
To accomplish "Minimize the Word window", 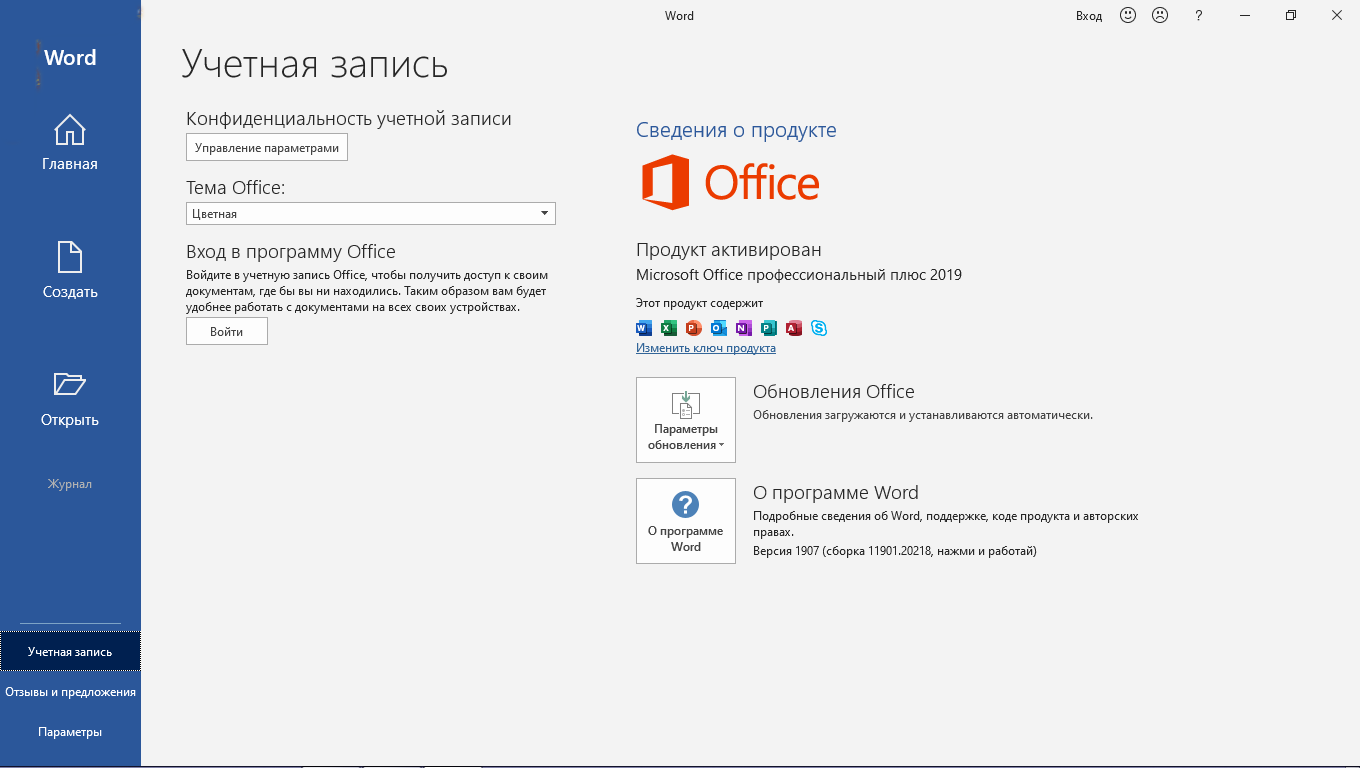I will pos(1245,15).
